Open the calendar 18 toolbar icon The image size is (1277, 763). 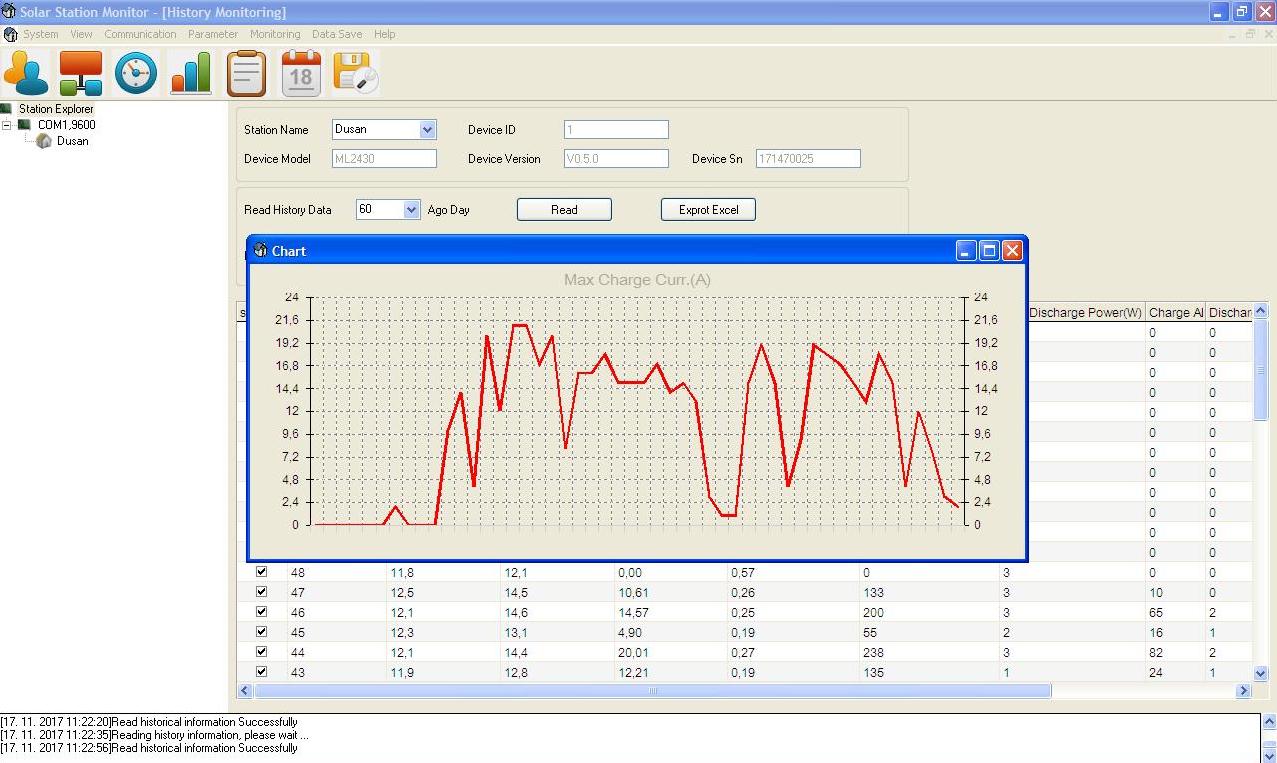(x=301, y=74)
